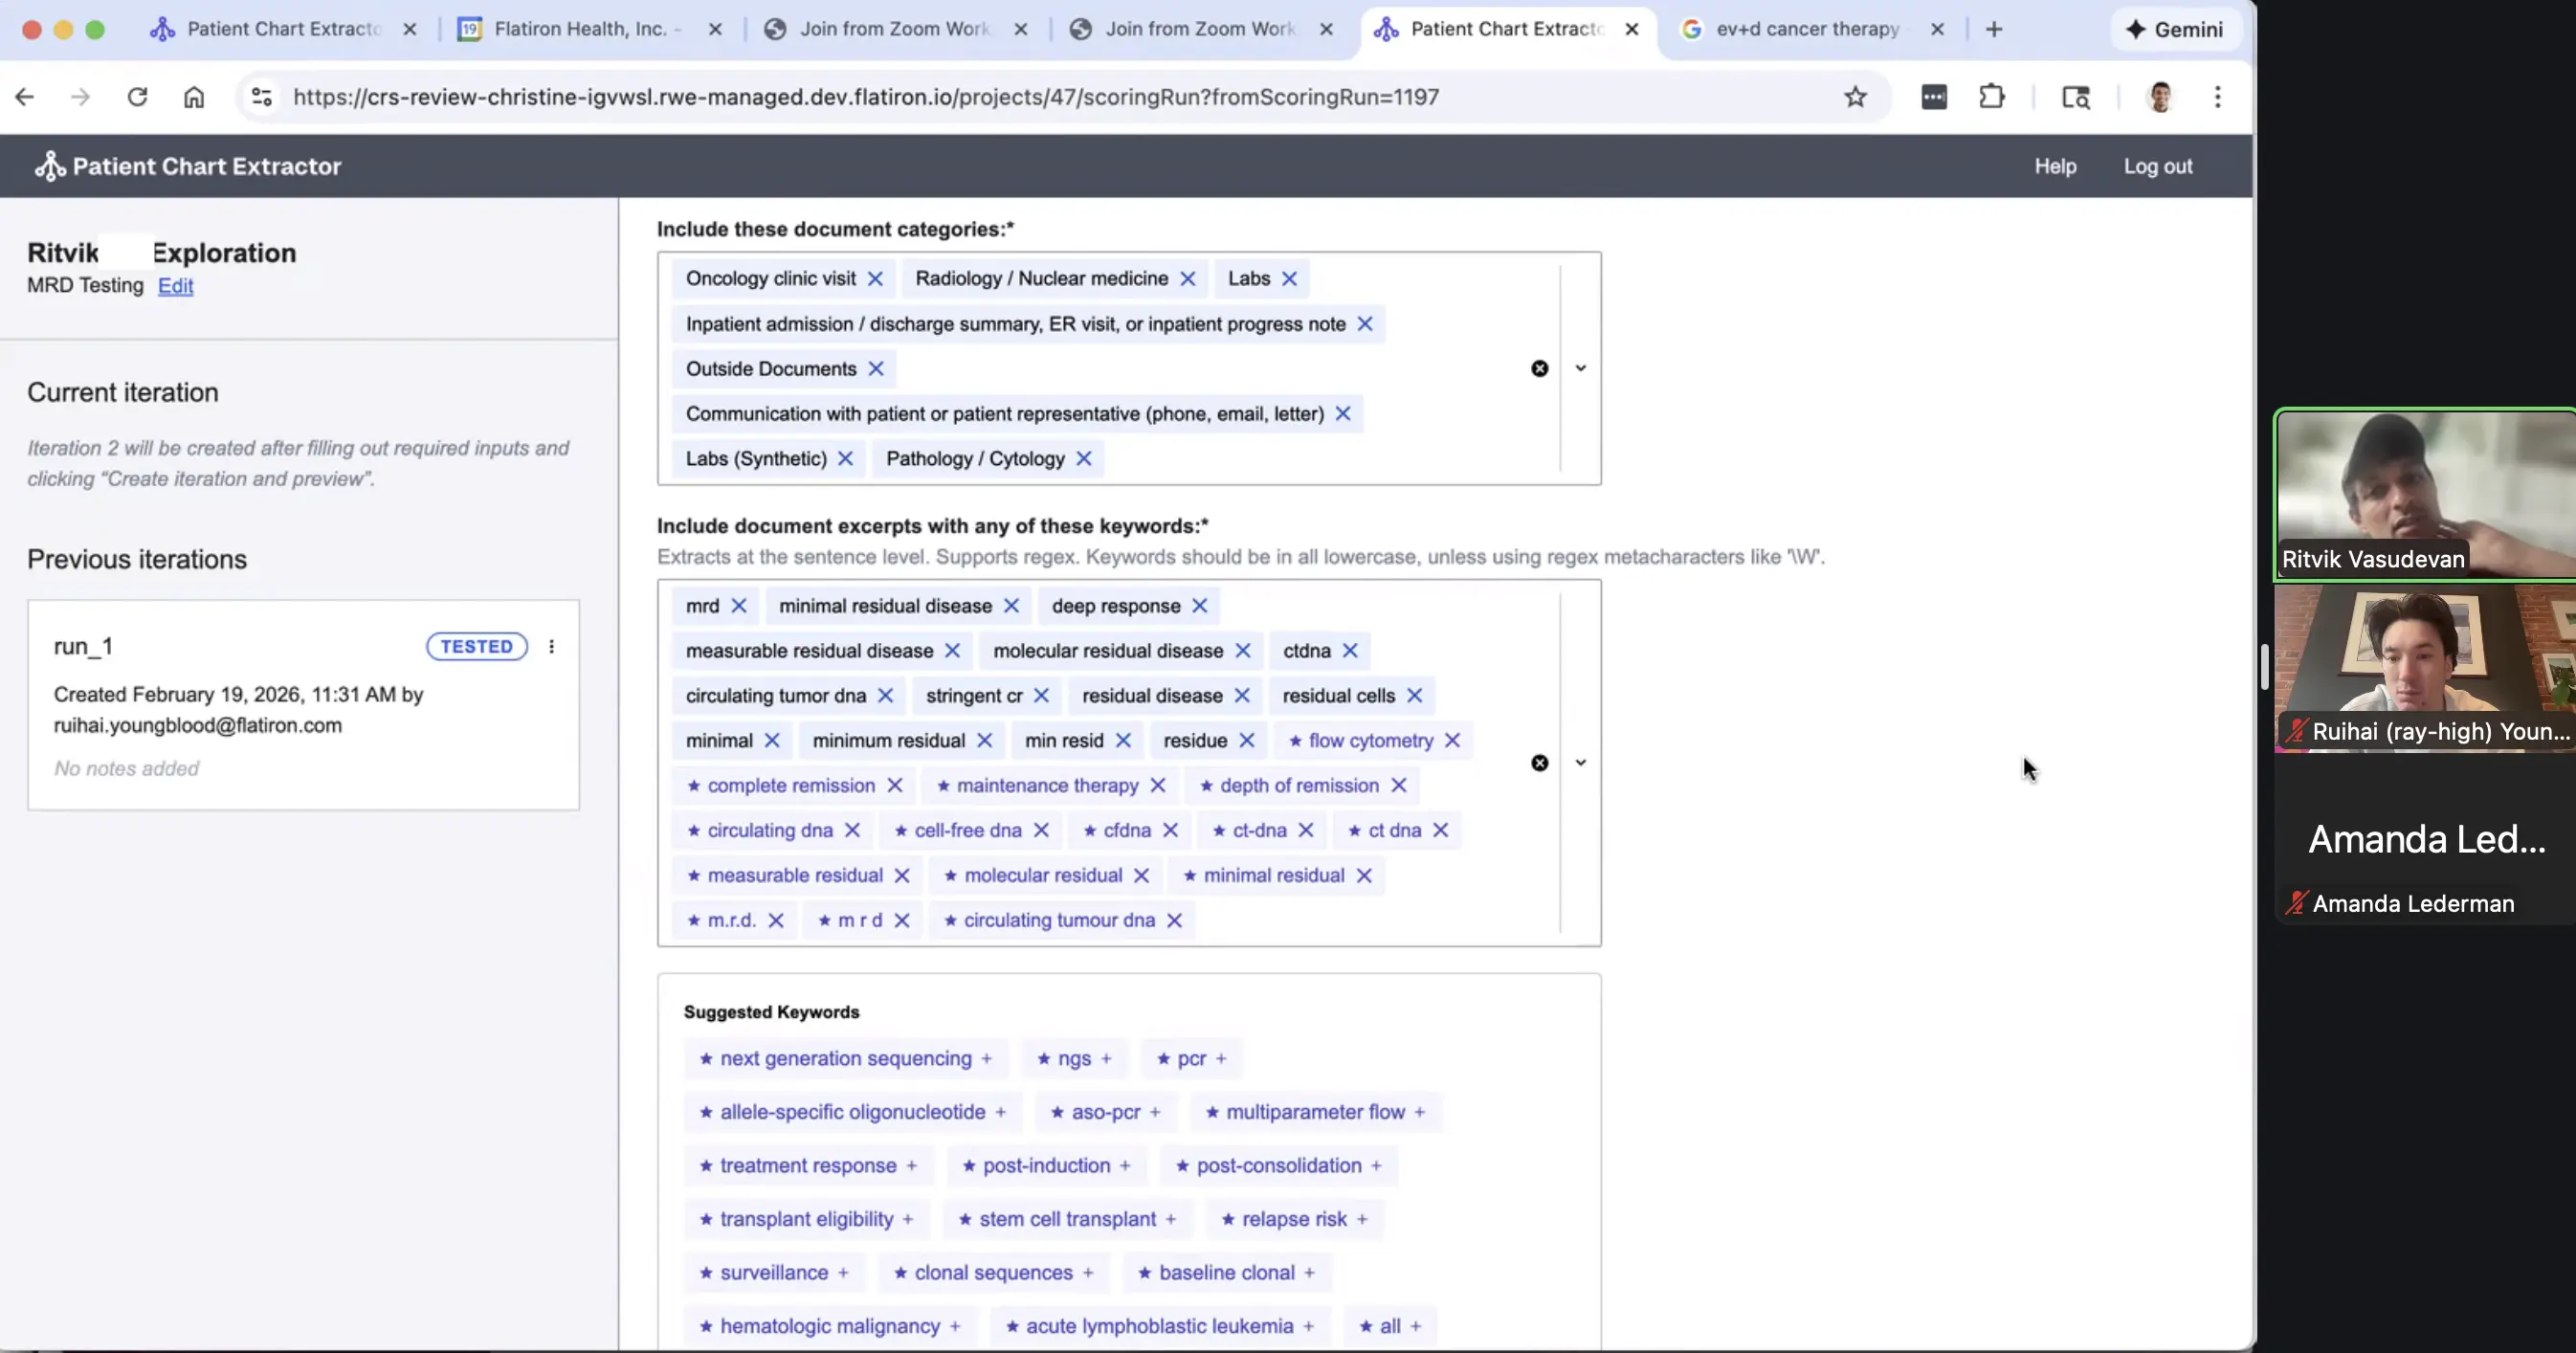Toggle the regex star on flow cytometry keyword
This screenshot has width=2576, height=1353.
pyautogui.click(x=1296, y=740)
